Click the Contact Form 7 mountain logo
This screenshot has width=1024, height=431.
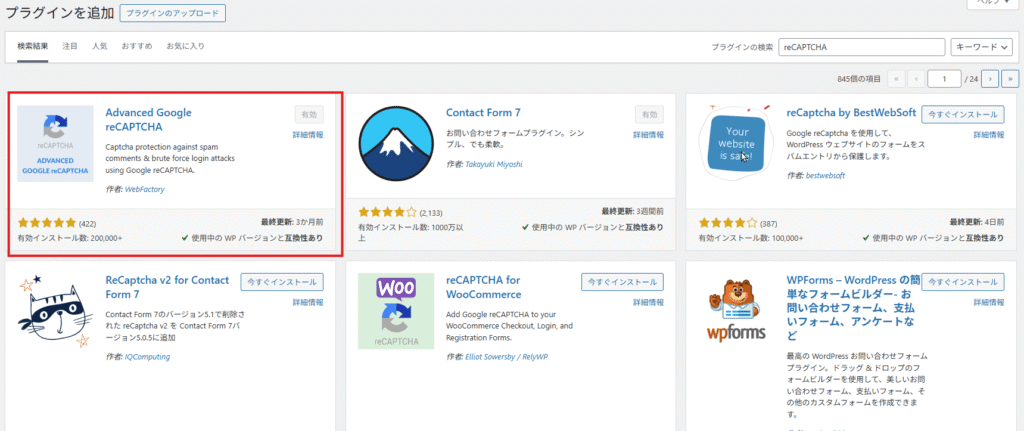[x=396, y=144]
